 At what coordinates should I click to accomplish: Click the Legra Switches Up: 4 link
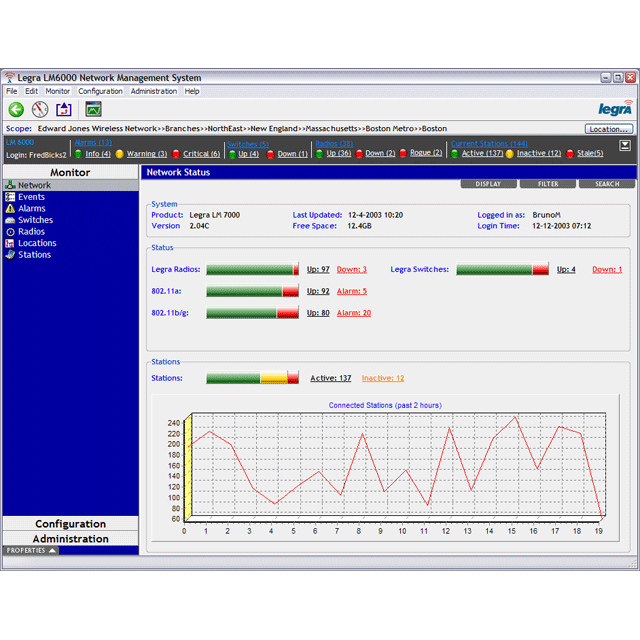click(x=566, y=269)
